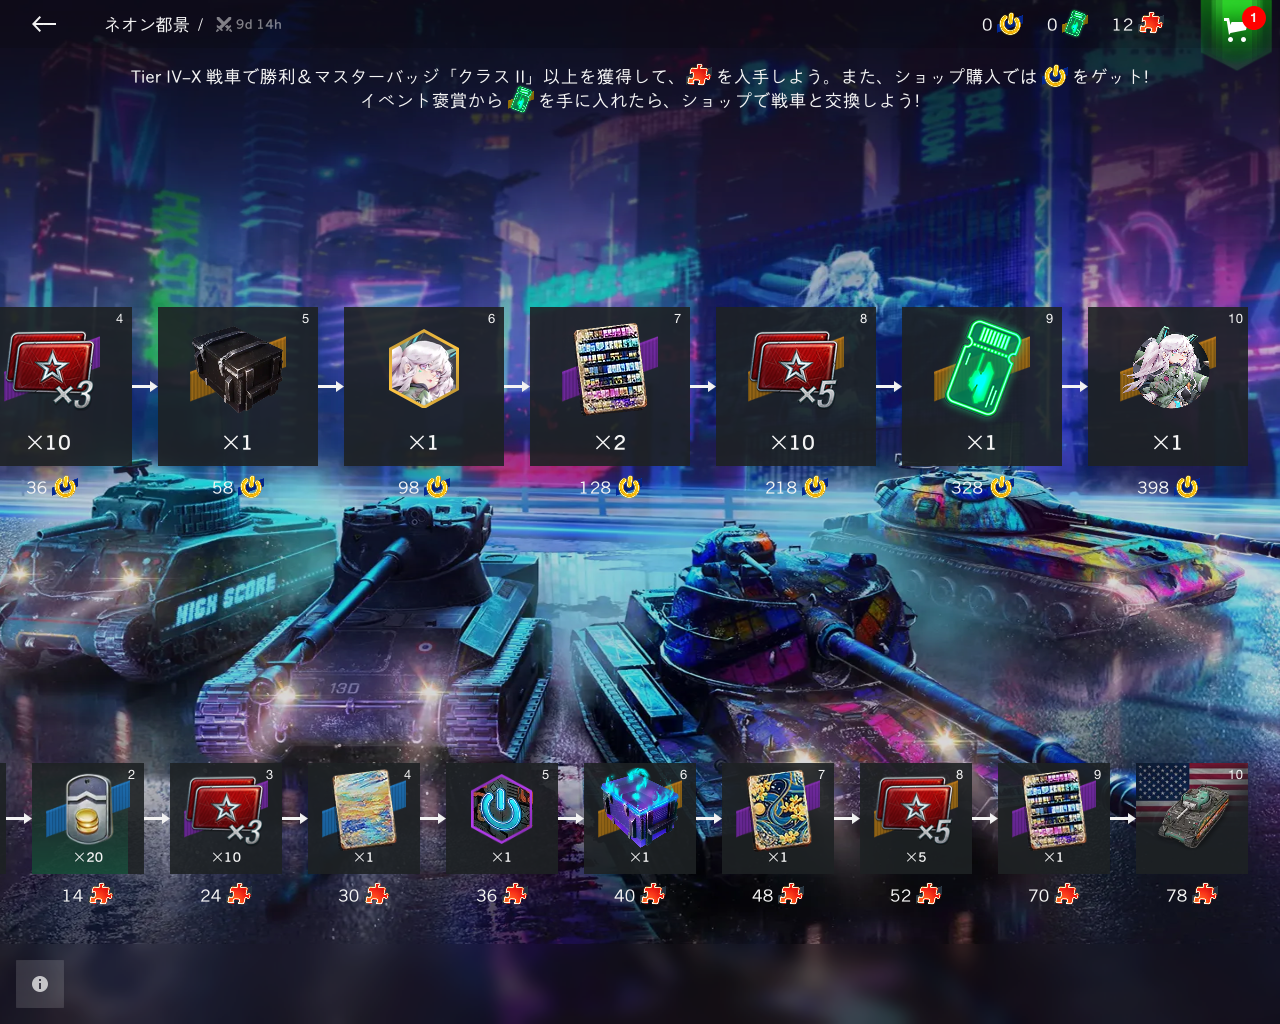Image resolution: width=1280 pixels, height=1024 pixels.
Task: Select bottom stage 6 mystery box reward
Action: [640, 818]
